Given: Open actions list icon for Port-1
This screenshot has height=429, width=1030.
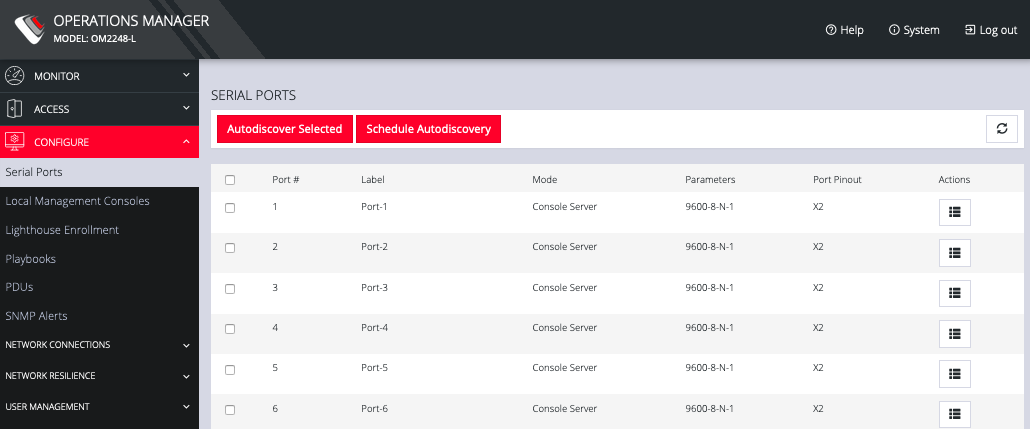Looking at the screenshot, I should click(x=954, y=212).
